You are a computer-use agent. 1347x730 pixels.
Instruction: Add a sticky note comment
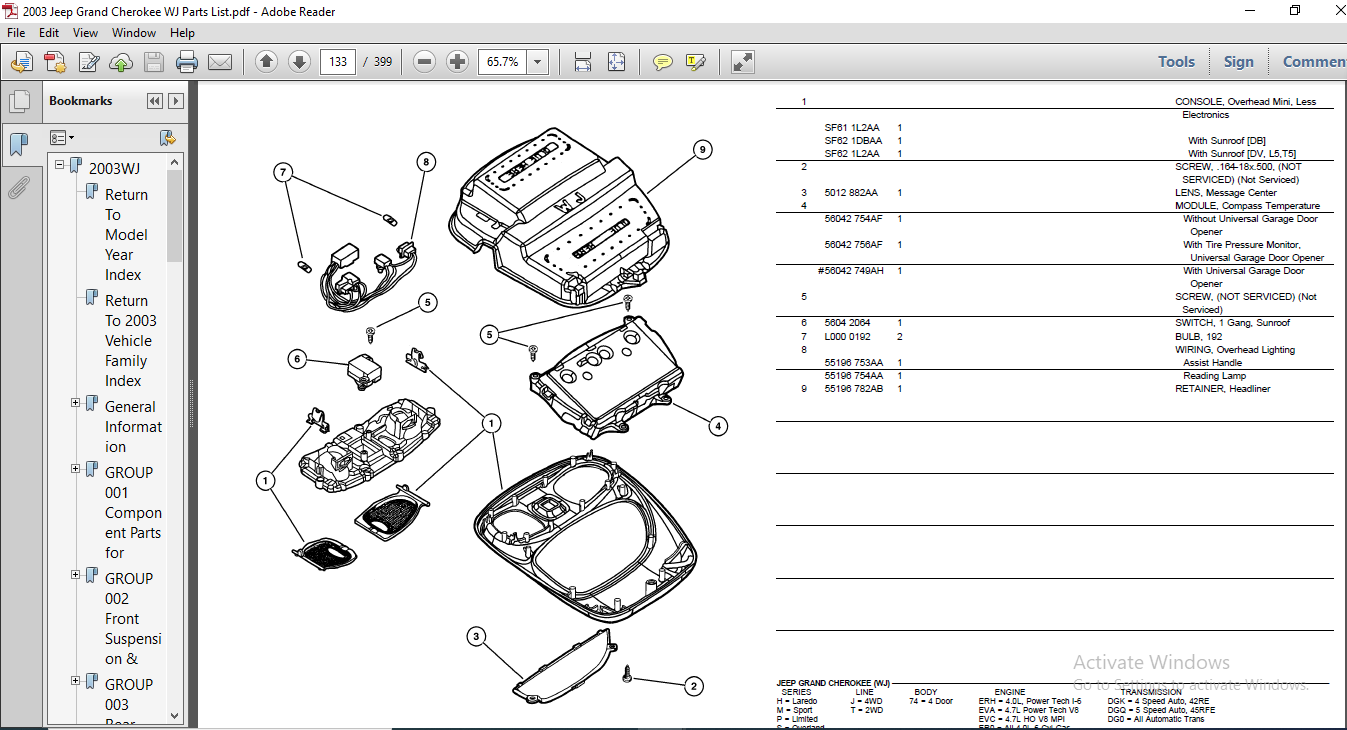pyautogui.click(x=662, y=62)
